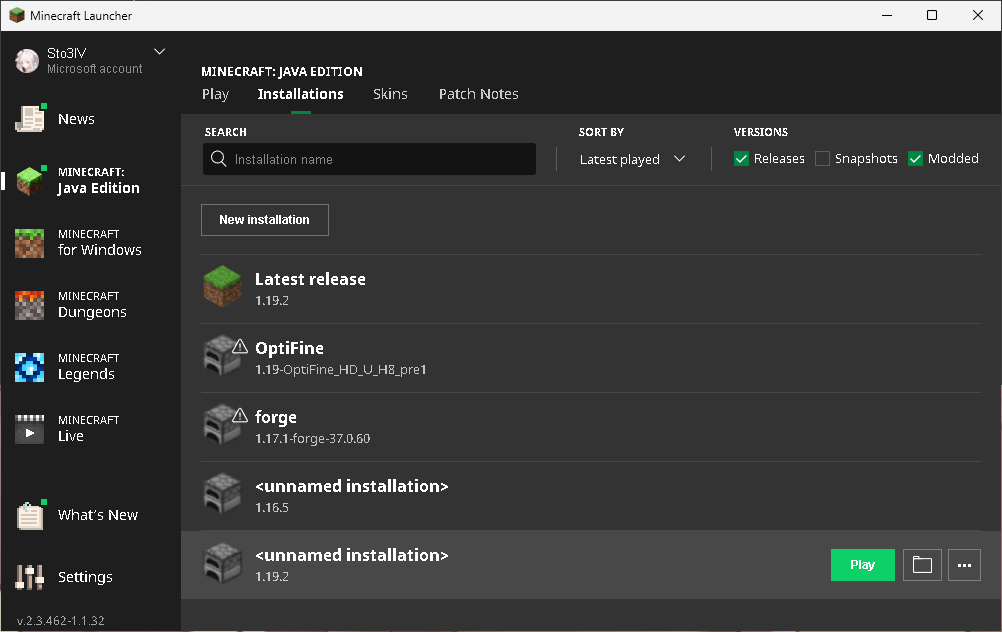Open the What's New clipboard icon

(30, 515)
